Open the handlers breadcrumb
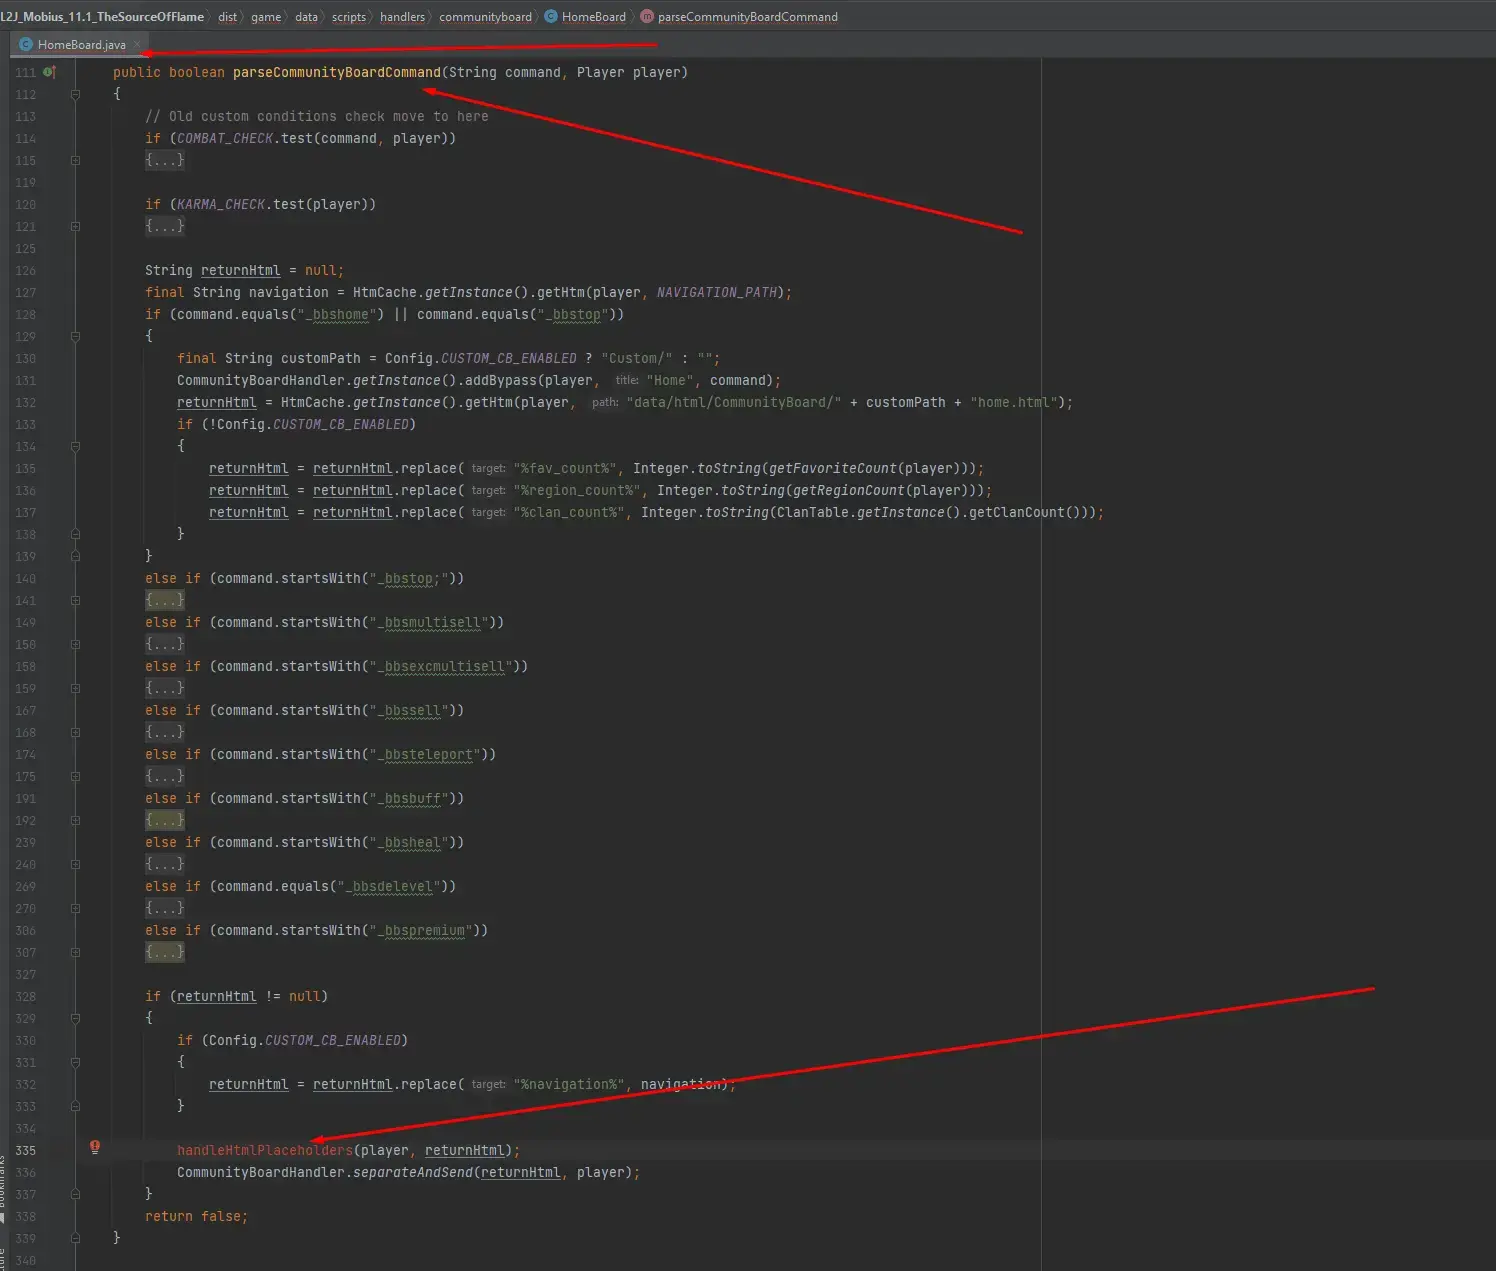Screen dimensions: 1496x1271 point(402,16)
